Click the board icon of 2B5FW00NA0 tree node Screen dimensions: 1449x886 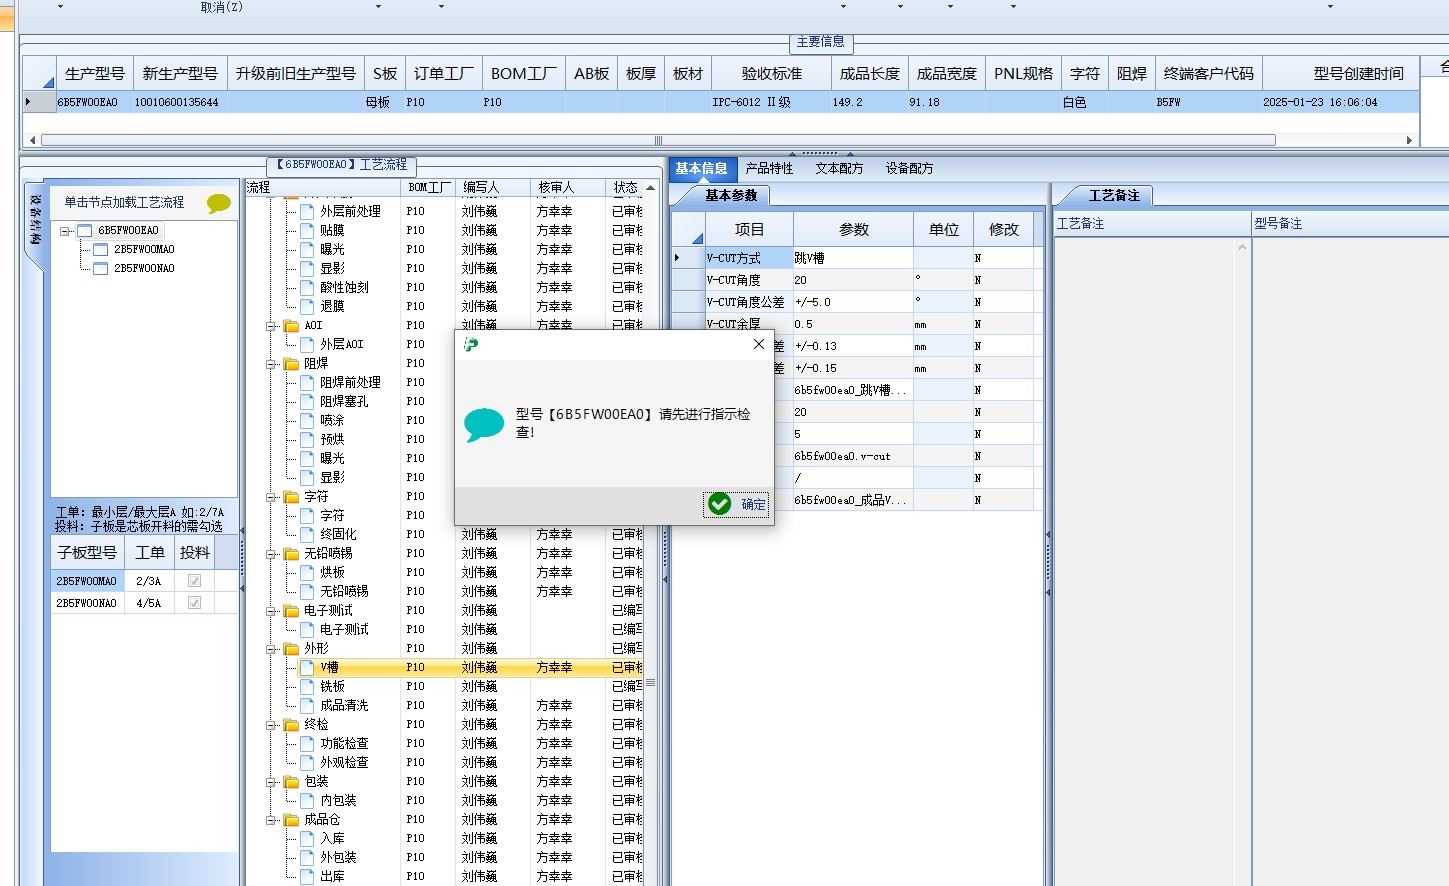click(x=100, y=268)
